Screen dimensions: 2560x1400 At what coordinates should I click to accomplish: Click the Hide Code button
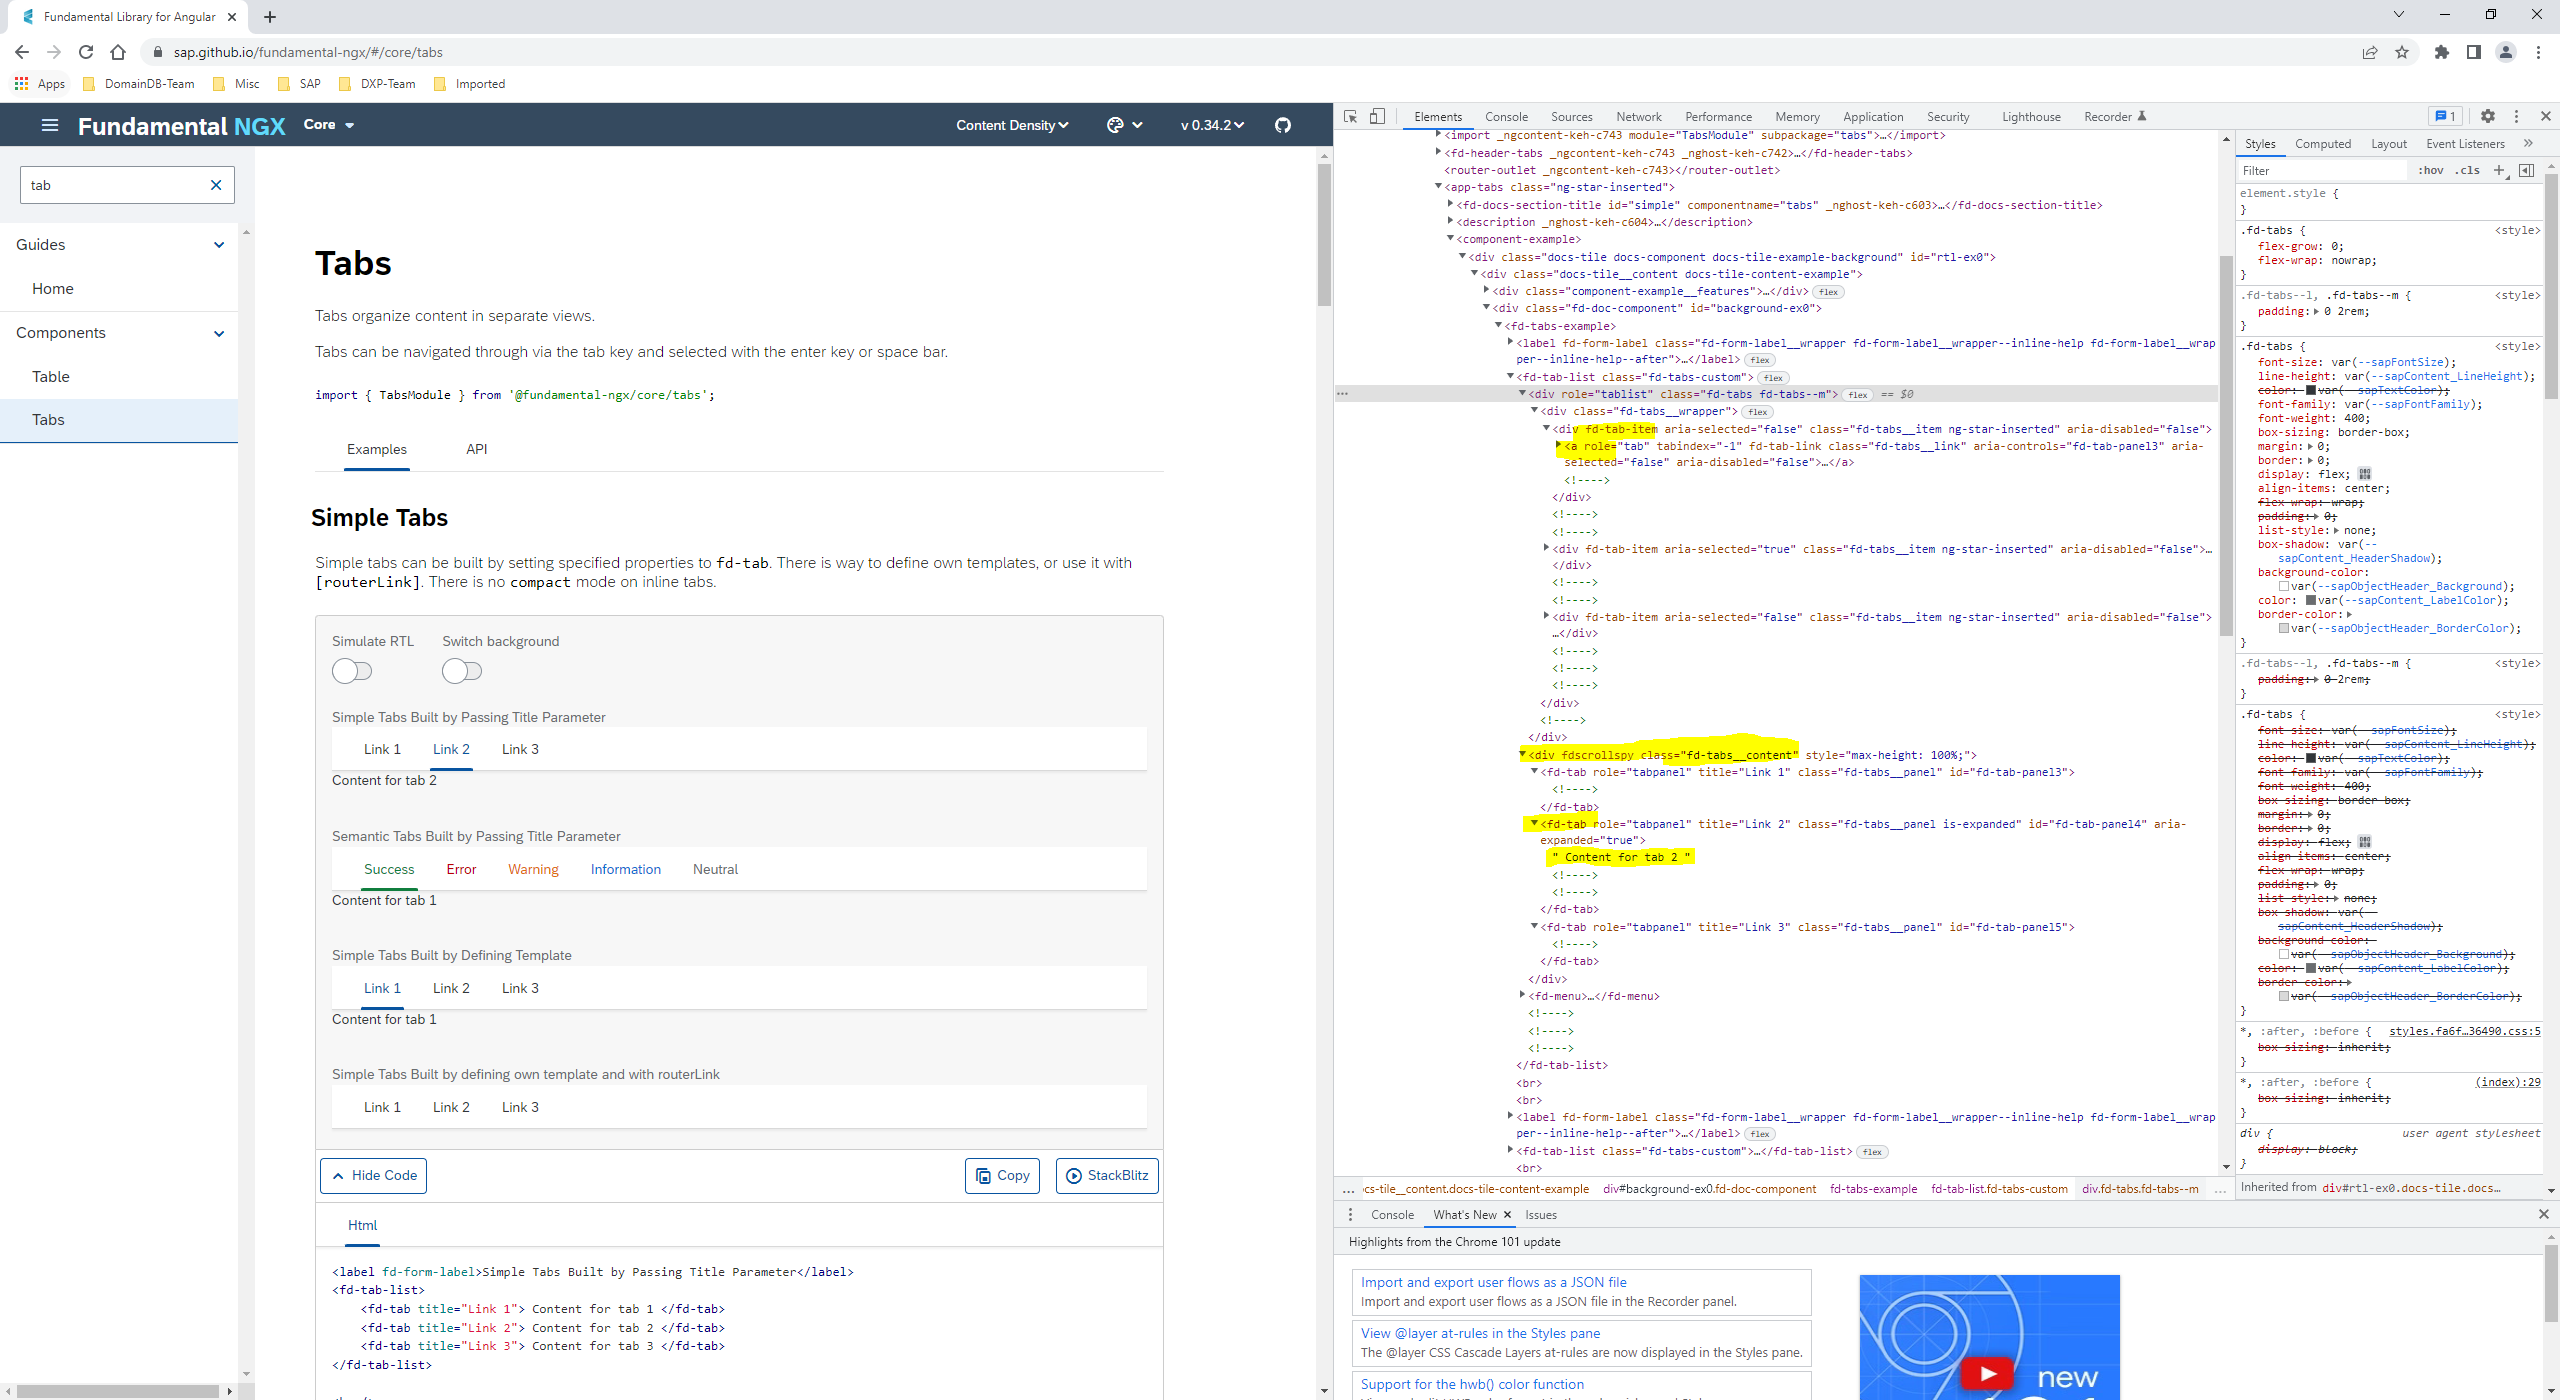[374, 1175]
